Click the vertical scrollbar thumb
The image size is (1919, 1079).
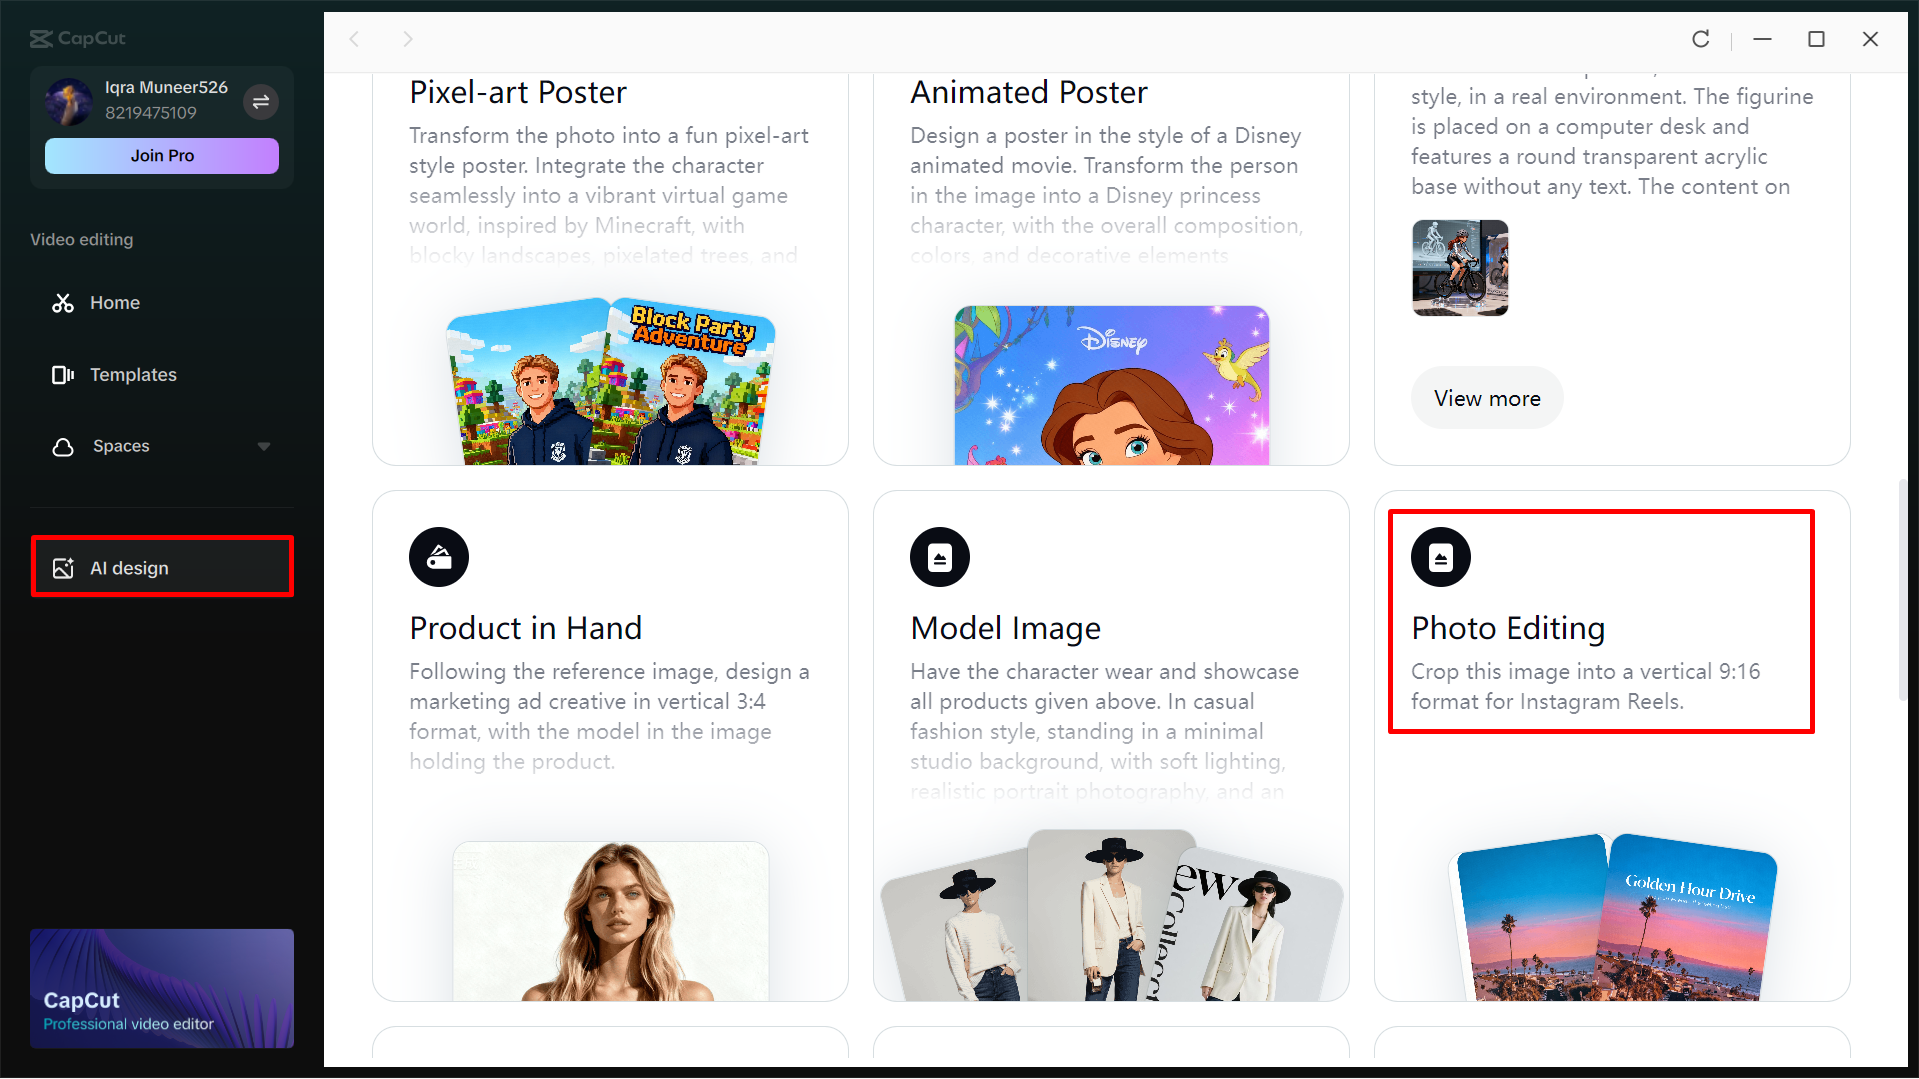(x=1903, y=590)
